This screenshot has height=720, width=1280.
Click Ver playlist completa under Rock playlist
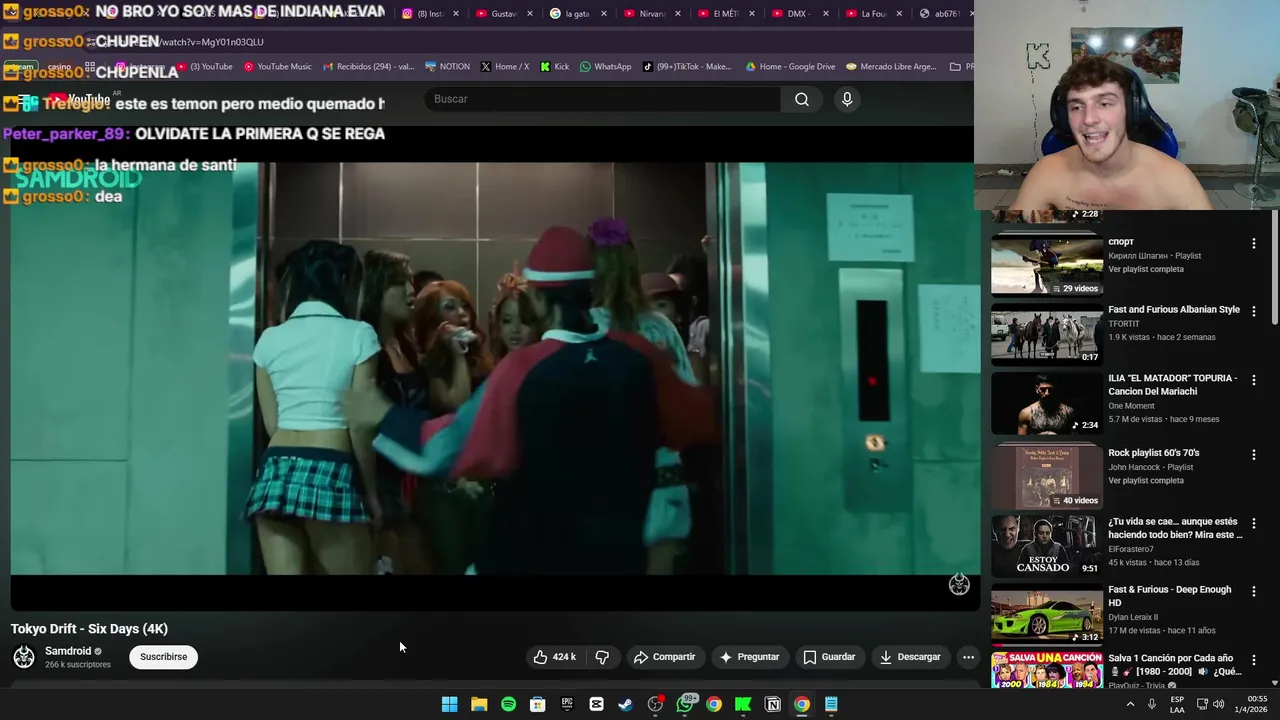pyautogui.click(x=1145, y=480)
